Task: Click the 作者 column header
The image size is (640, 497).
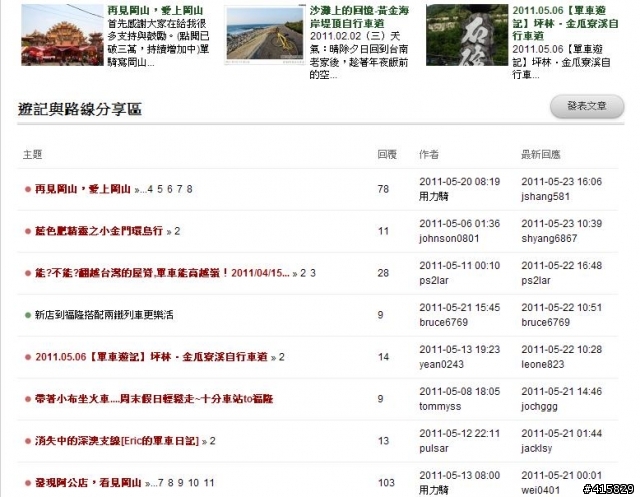Action: tap(429, 155)
